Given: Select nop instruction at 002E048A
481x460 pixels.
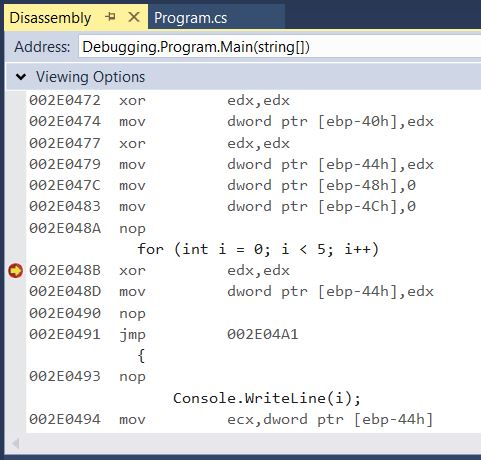Looking at the screenshot, I should pos(87,228).
